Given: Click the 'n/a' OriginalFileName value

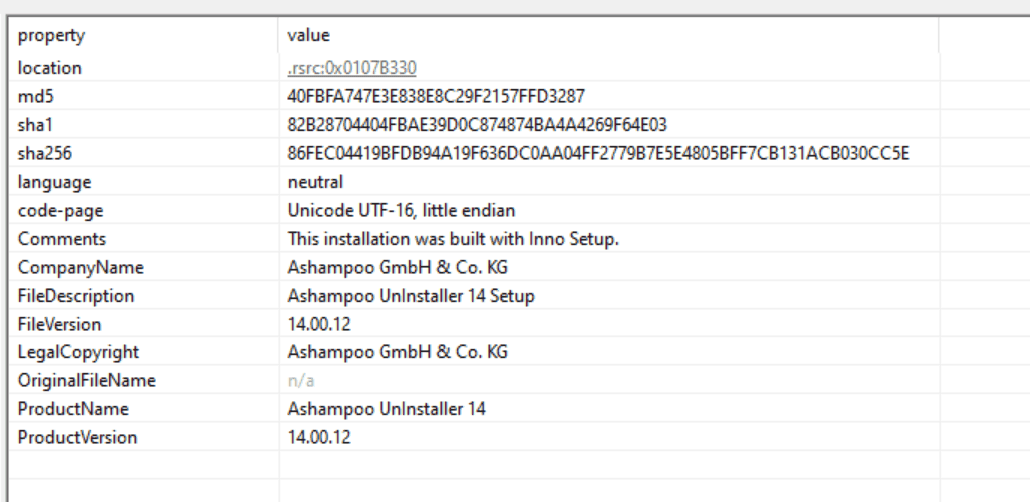Looking at the screenshot, I should pos(301,380).
